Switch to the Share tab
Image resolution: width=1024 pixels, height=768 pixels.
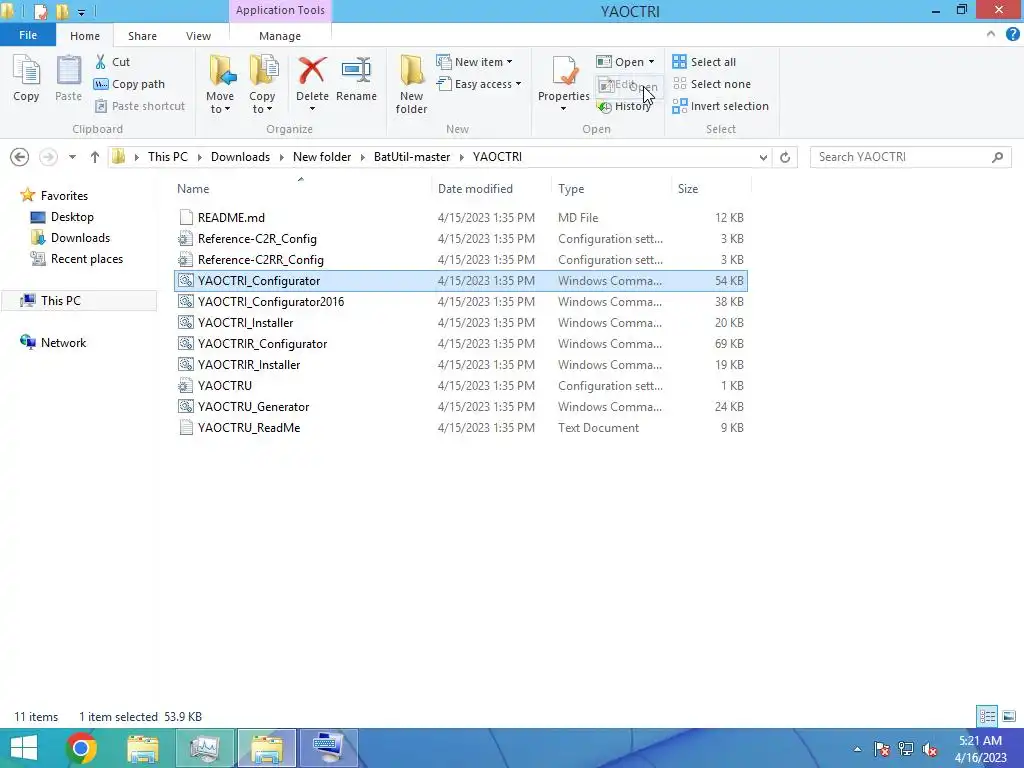[142, 36]
